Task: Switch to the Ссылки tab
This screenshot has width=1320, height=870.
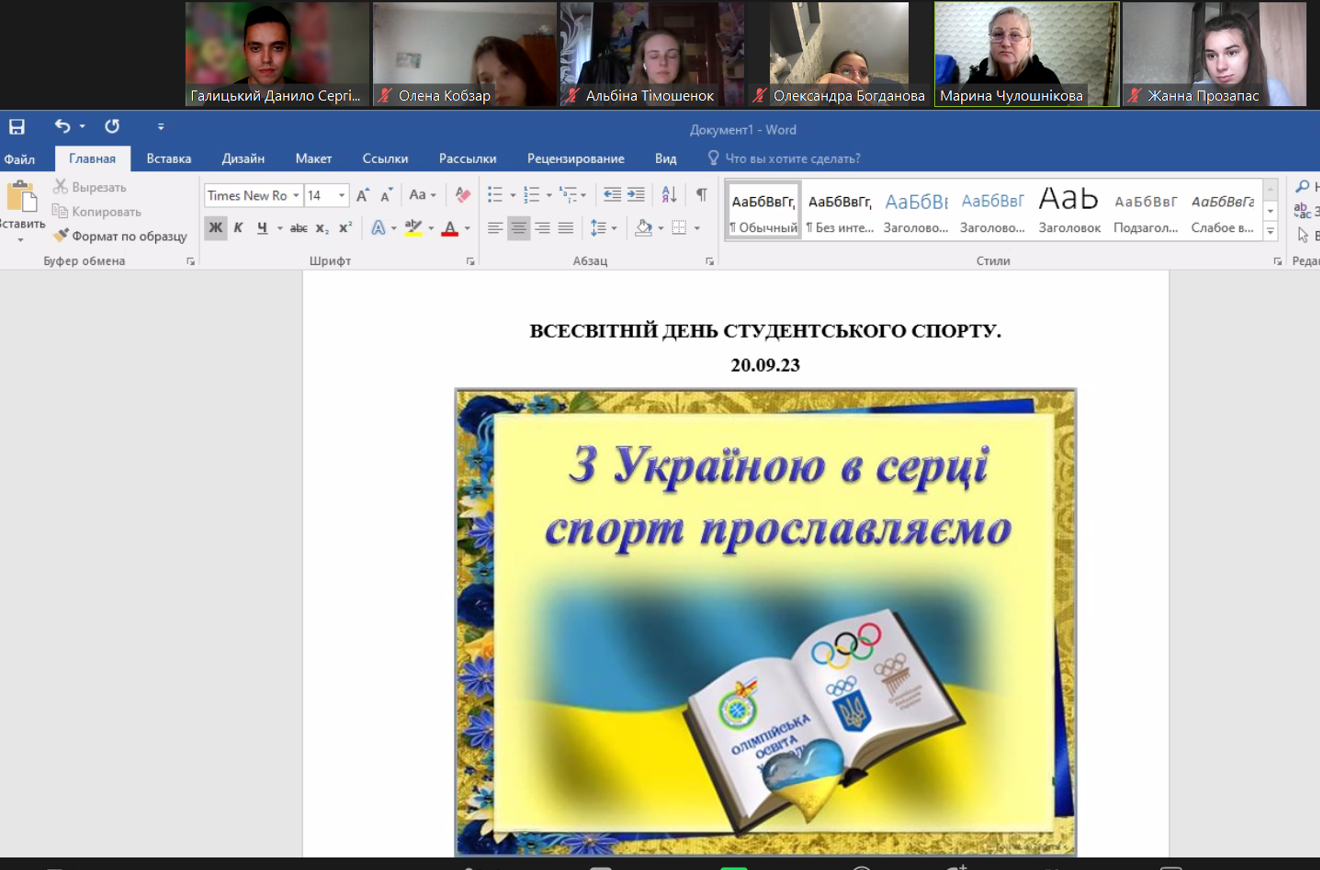Action: [385, 159]
